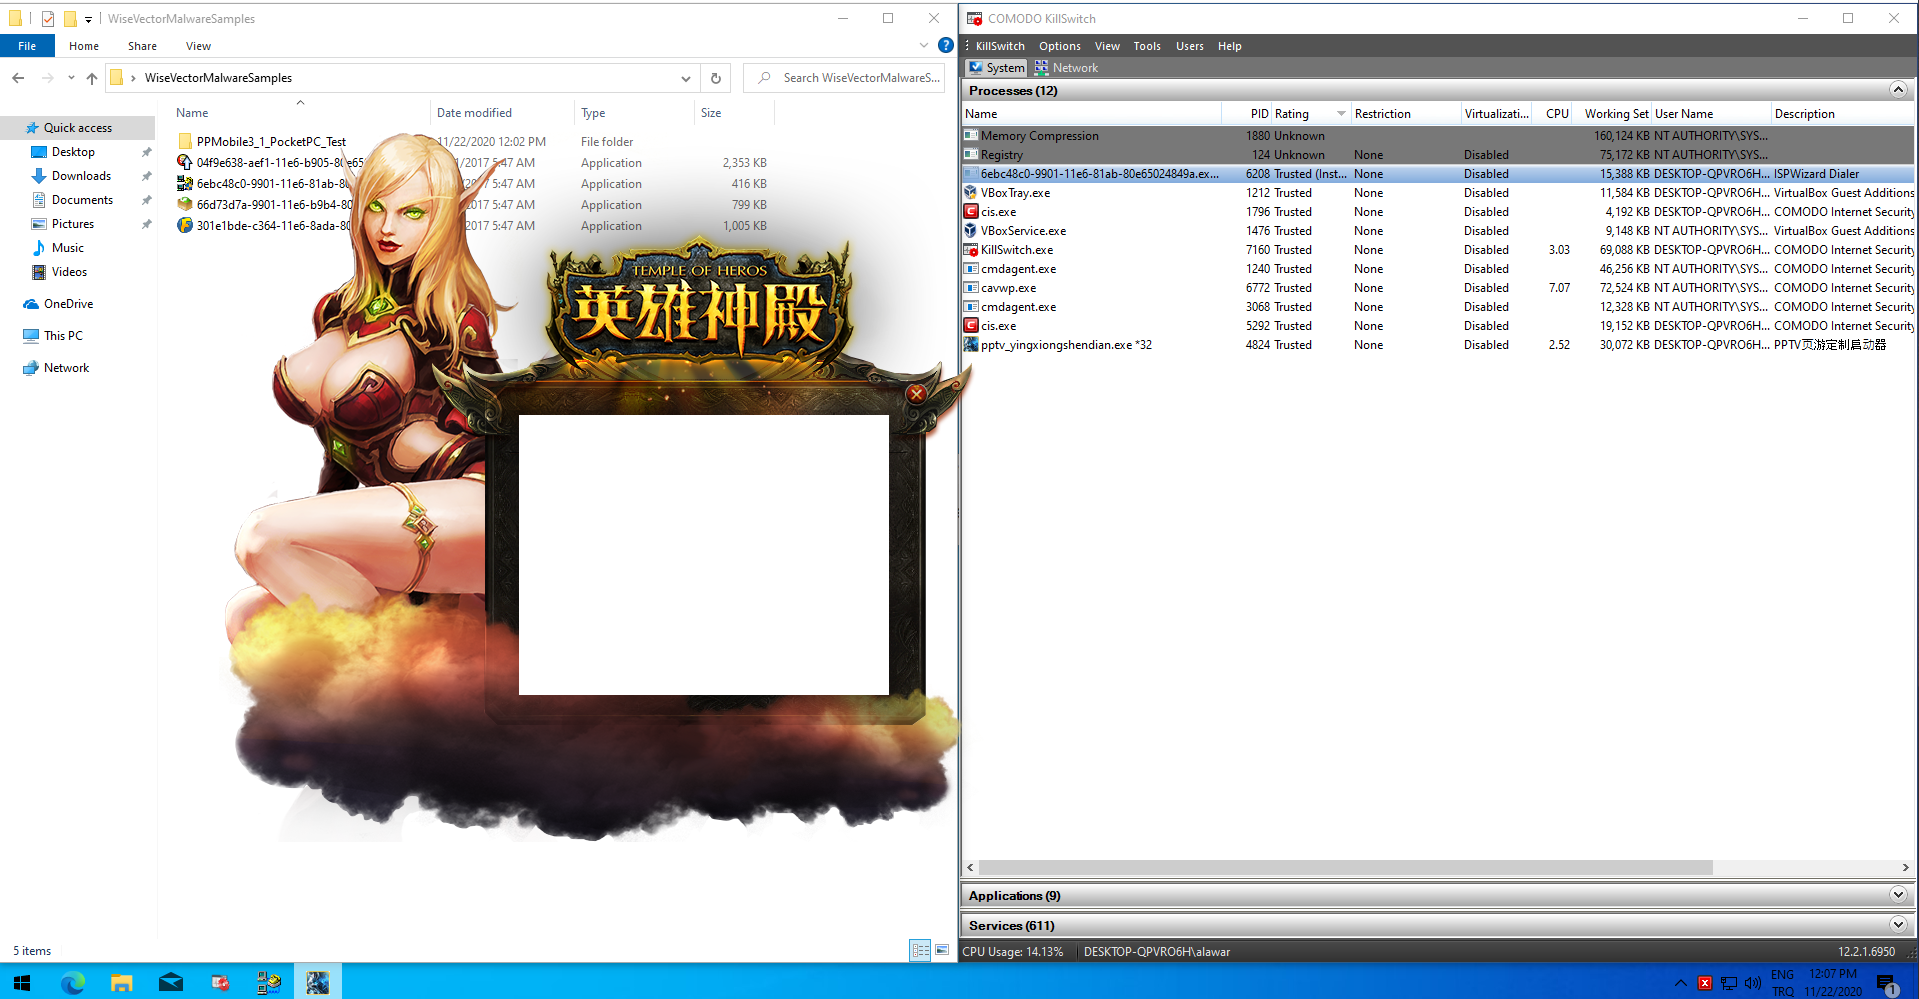Open the address bar history dropdown in Explorer
1919x999 pixels.
tap(685, 78)
